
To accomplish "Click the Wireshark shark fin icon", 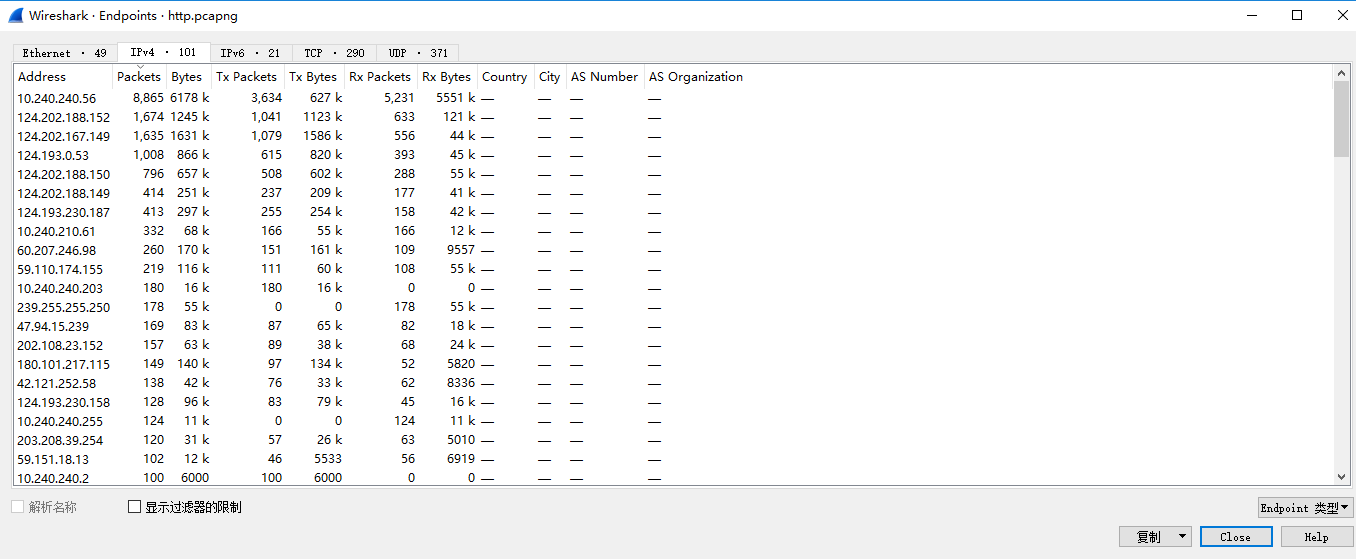I will (15, 16).
